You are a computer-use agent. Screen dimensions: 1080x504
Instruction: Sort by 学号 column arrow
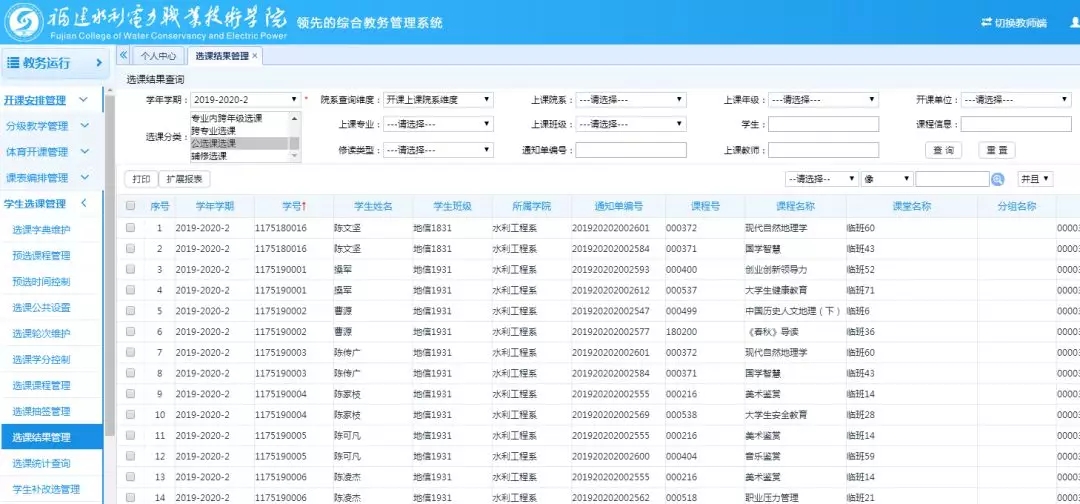[x=304, y=206]
